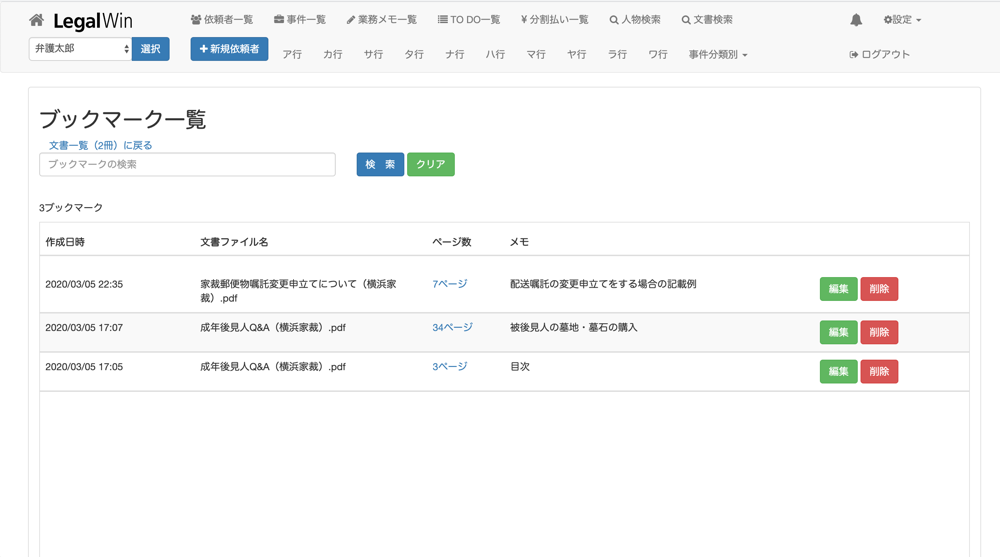Open 分割払い一覧 with the yen icon

pos(555,20)
